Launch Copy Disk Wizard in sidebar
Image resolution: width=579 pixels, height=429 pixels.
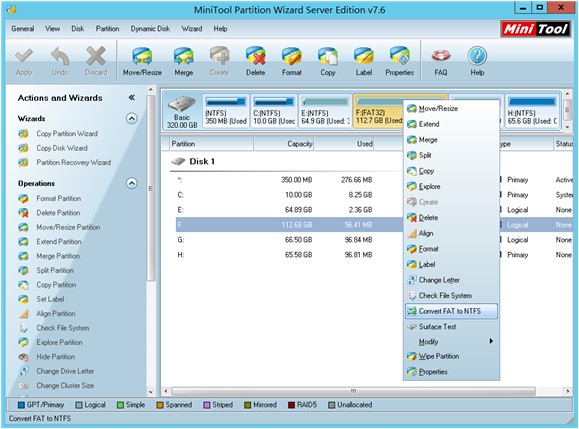click(x=62, y=148)
